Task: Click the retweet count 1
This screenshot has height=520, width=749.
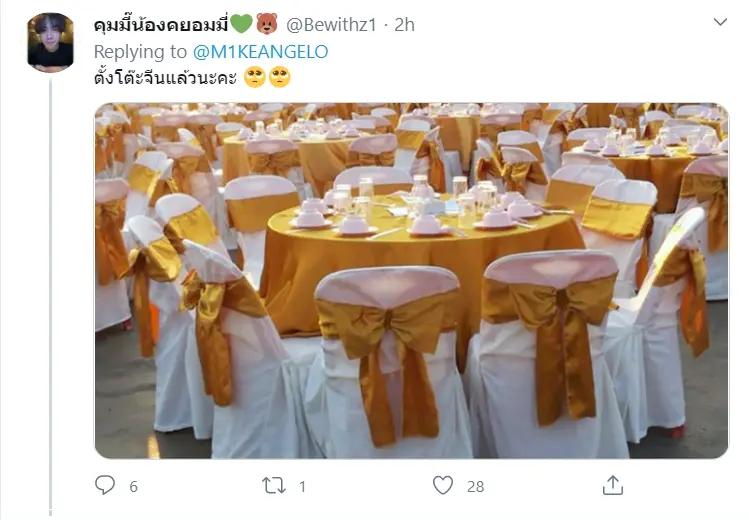Action: tap(302, 487)
